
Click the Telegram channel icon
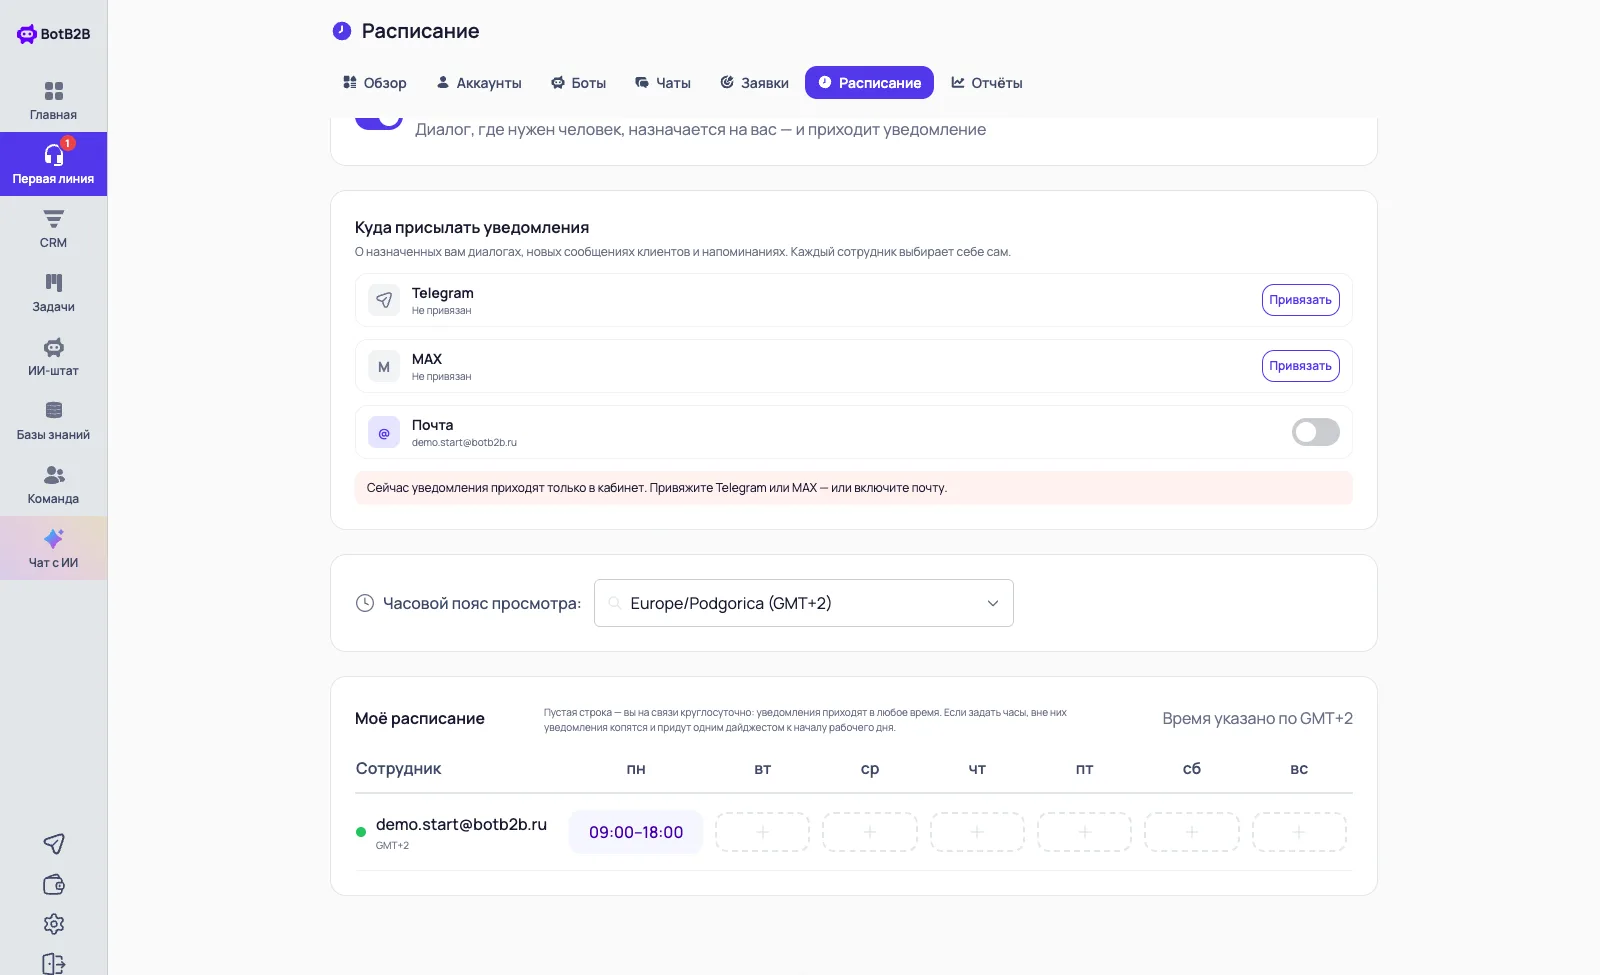tap(384, 300)
